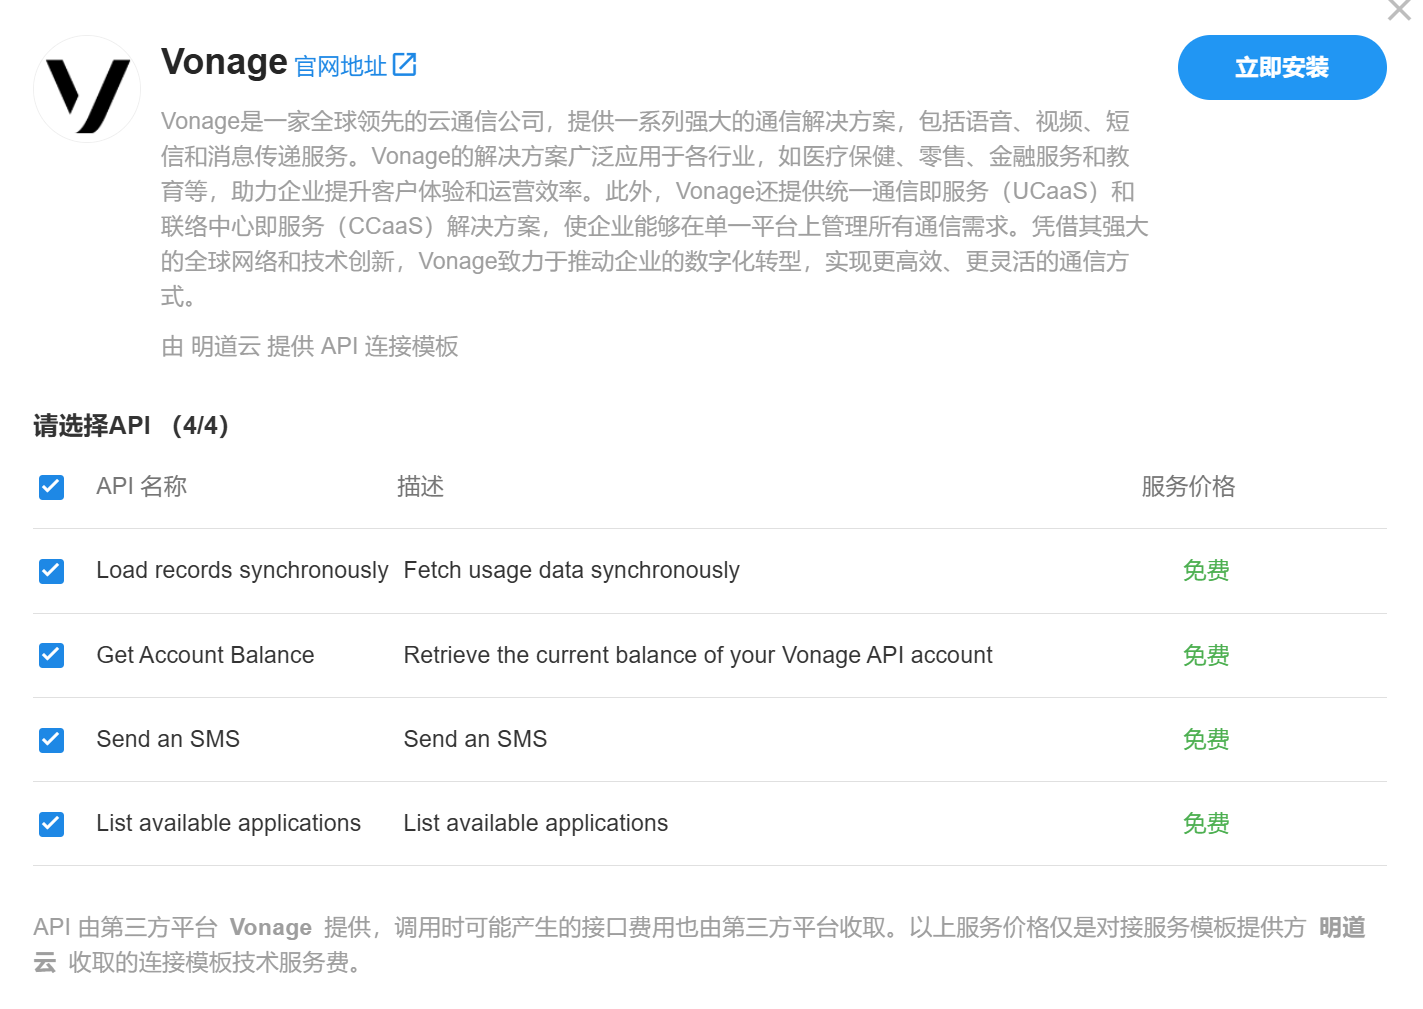The width and height of the screenshot is (1423, 1009).
Task: Click 免费 price for Load records synchronously
Action: (x=1206, y=571)
